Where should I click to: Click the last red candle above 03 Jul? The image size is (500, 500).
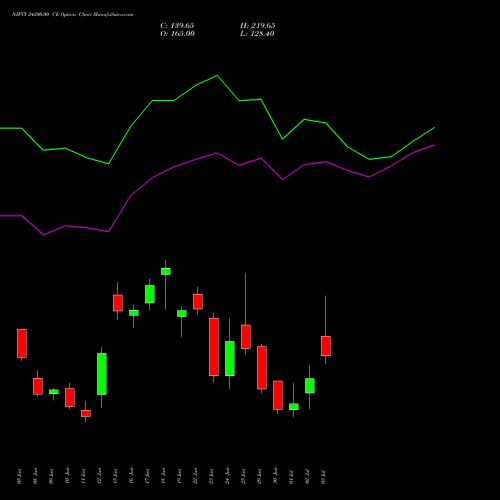[326, 346]
